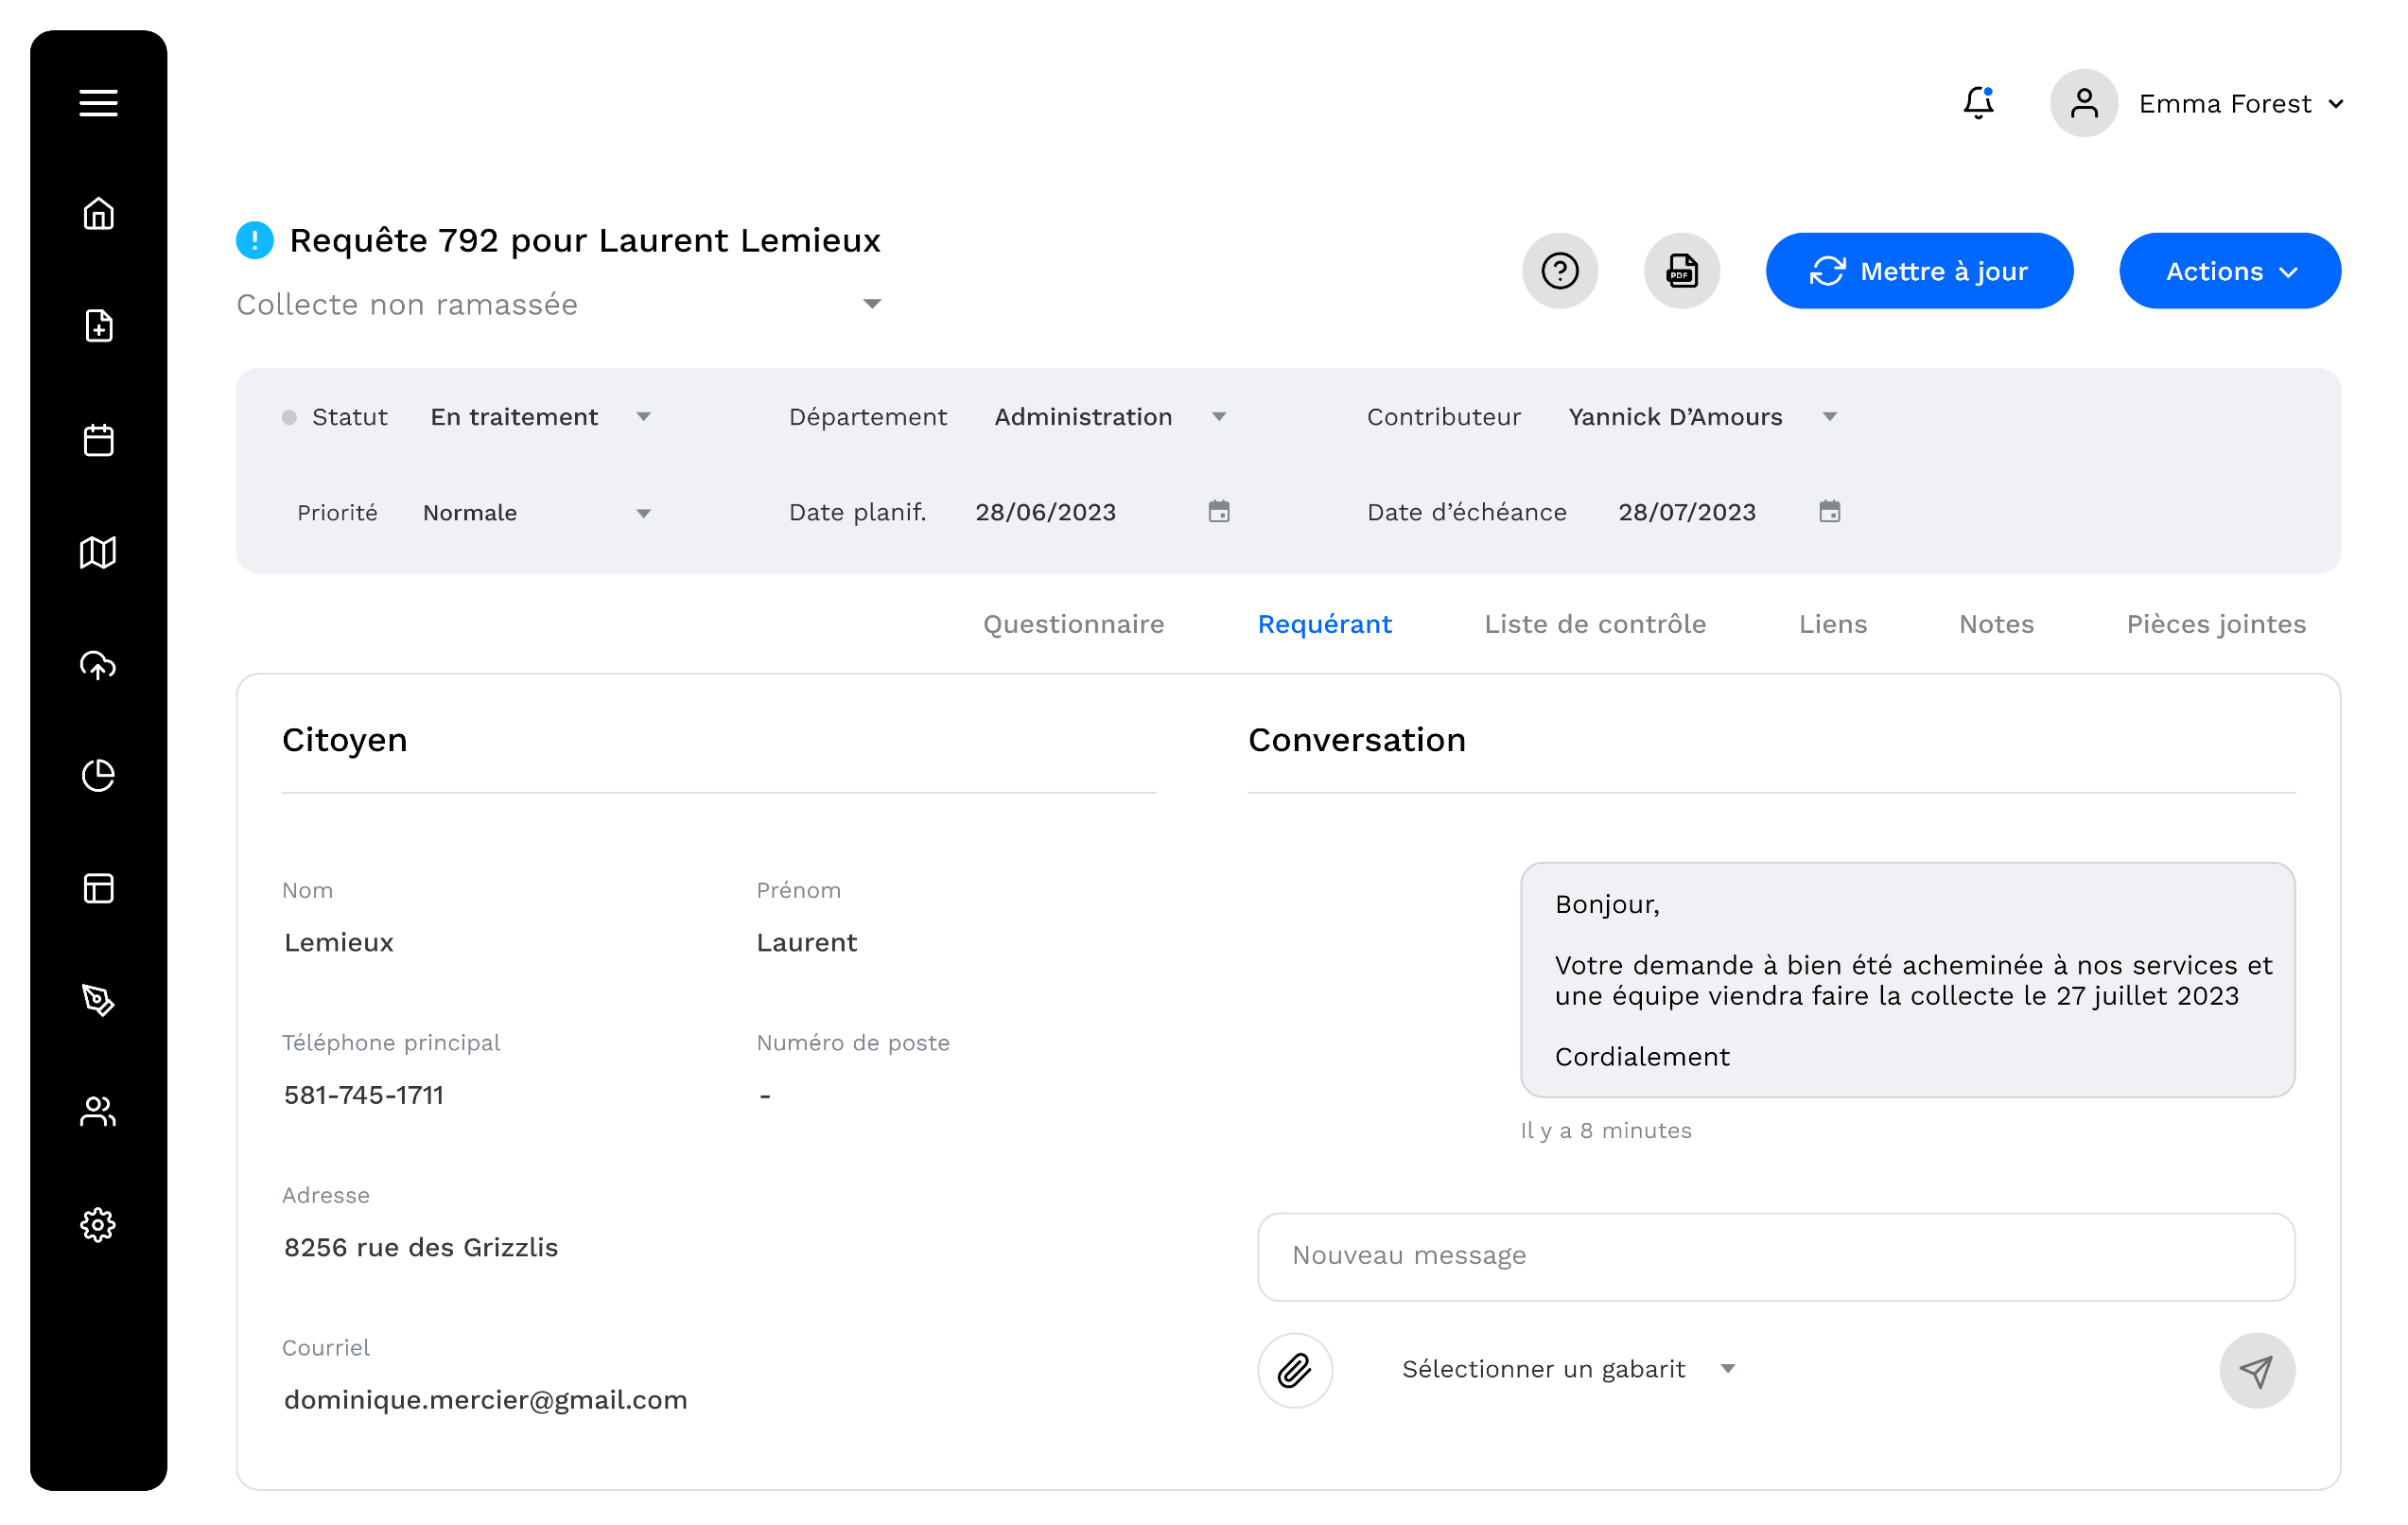Expand the Actions button menu
Image resolution: width=2408 pixels, height=1525 pixels.
tap(2230, 271)
